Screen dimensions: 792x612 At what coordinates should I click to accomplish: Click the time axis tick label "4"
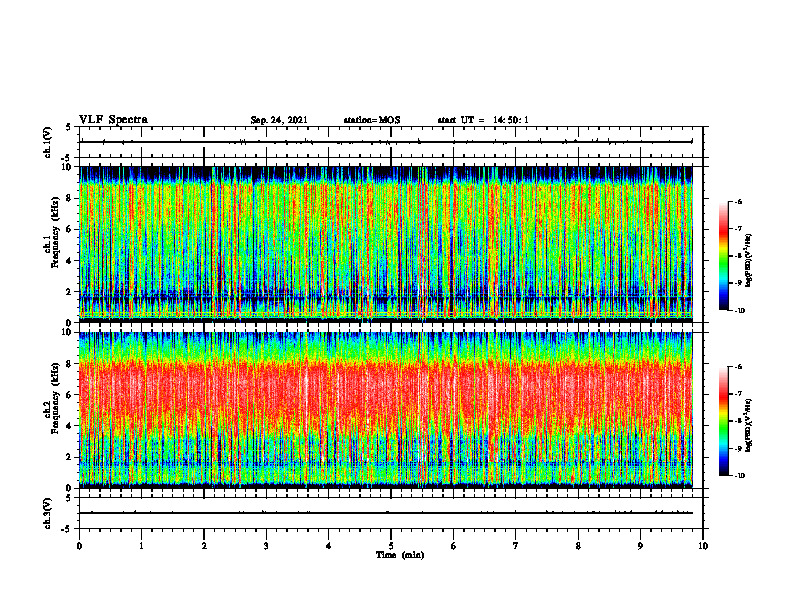pos(329,546)
